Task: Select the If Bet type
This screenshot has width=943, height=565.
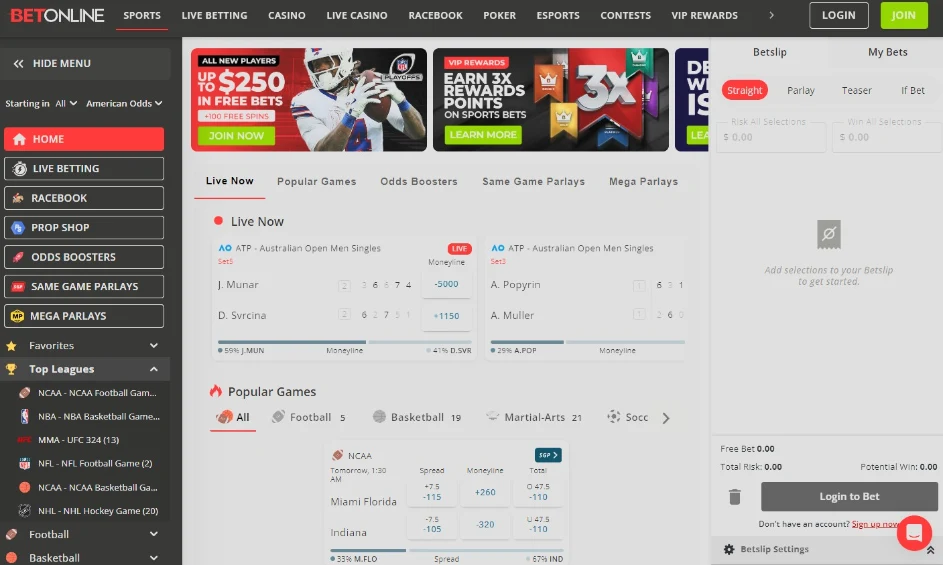Action: coord(912,90)
